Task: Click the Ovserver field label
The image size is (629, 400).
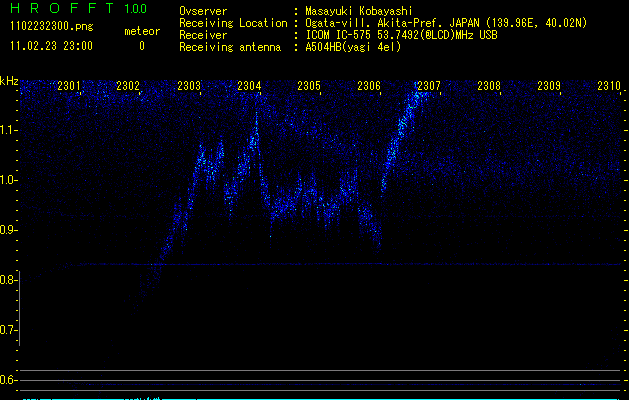Action: [203, 11]
